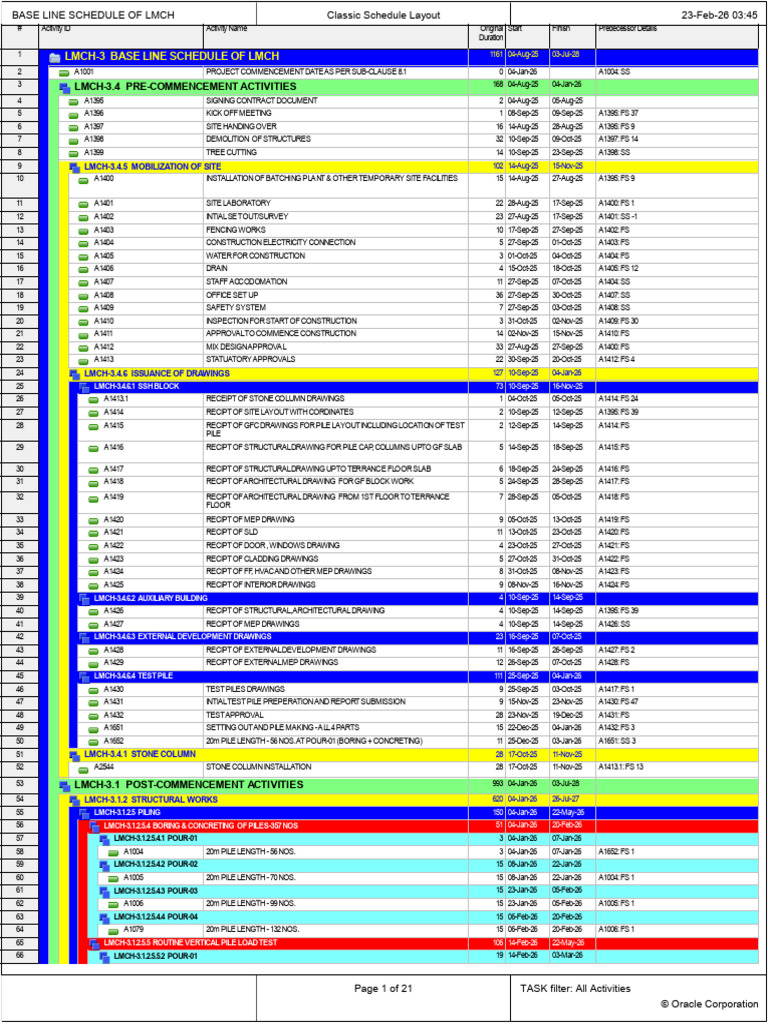Viewport: 768px width, 1024px height.
Task: Click the Page 1 of 21 footer text
Action: click(383, 989)
